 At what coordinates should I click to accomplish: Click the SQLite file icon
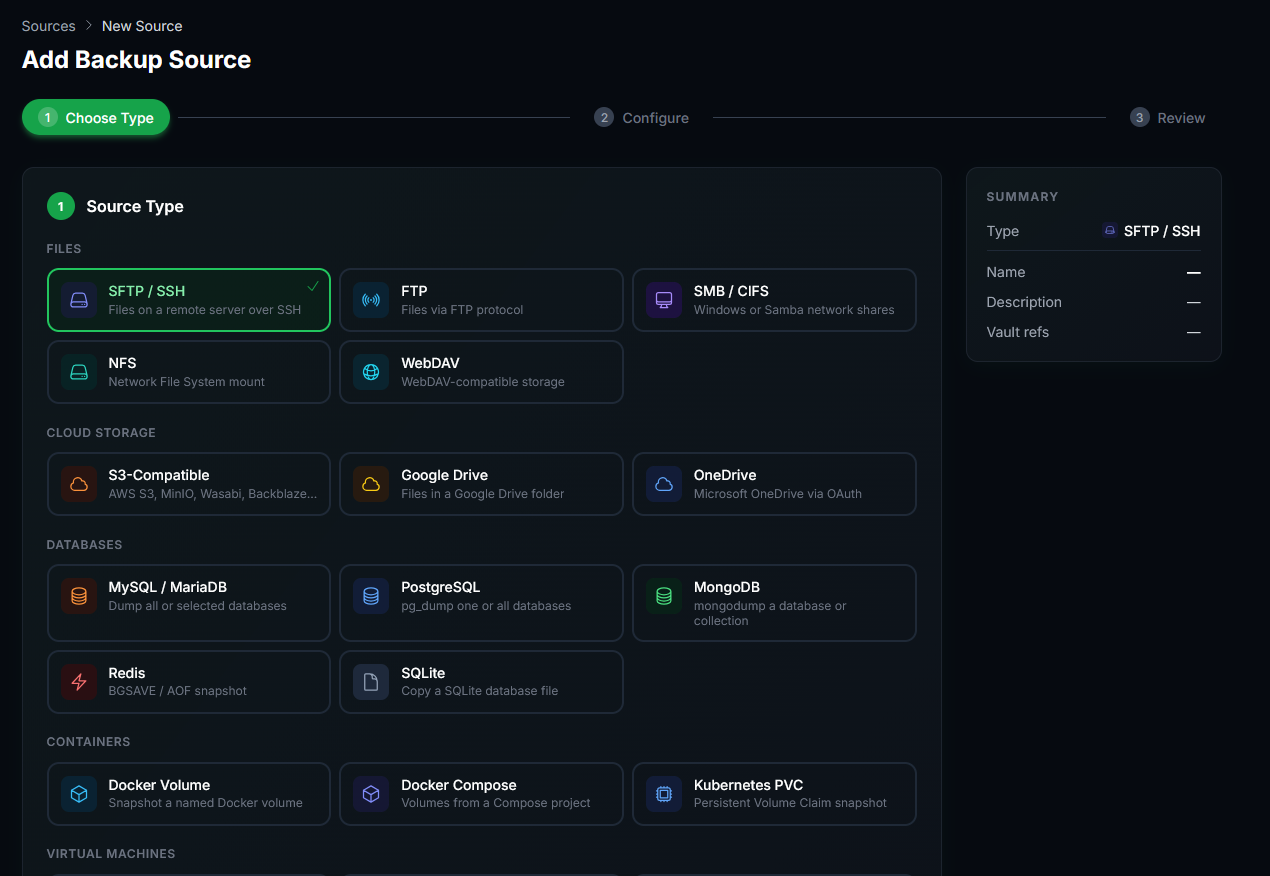[x=371, y=682]
